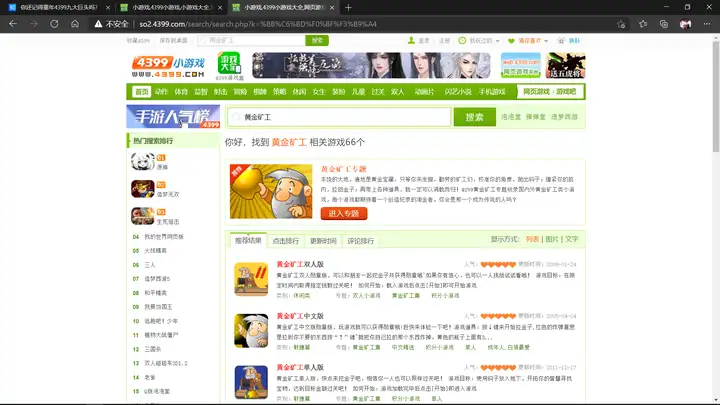Click the small top-bar search field
Screen dimensions: 720x405
pos(251,40)
